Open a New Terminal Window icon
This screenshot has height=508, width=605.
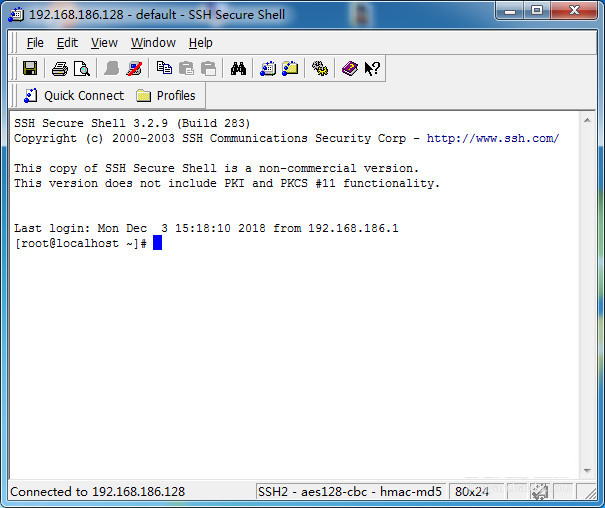268,69
